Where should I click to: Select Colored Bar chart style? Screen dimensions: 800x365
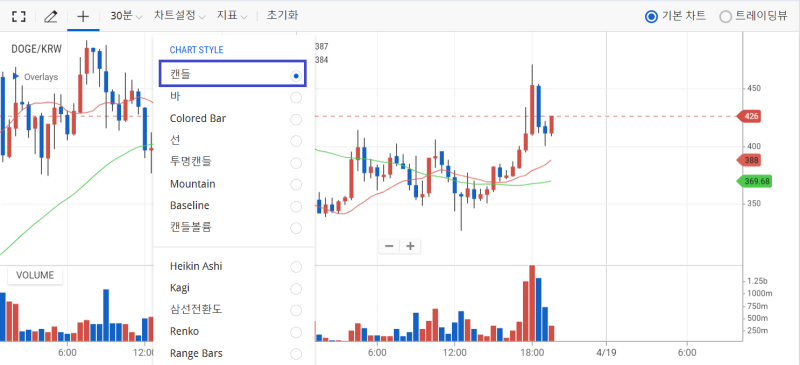coord(235,119)
